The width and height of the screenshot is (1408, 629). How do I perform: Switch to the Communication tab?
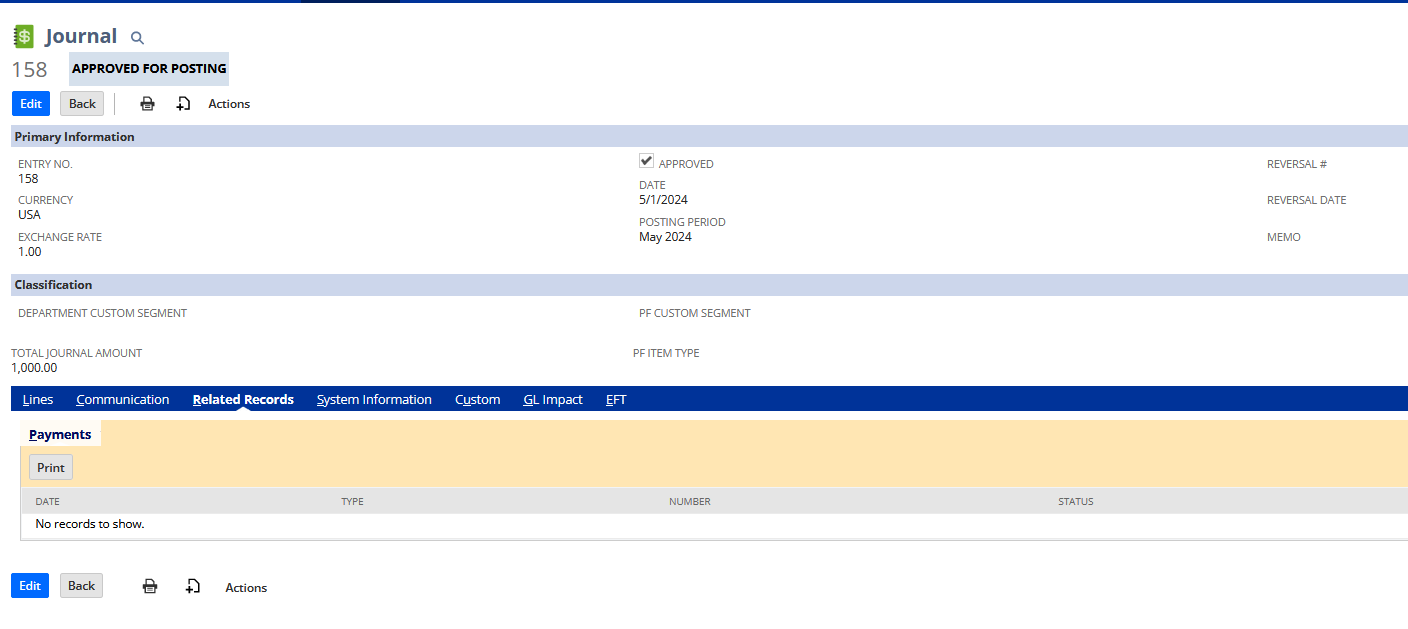[123, 399]
